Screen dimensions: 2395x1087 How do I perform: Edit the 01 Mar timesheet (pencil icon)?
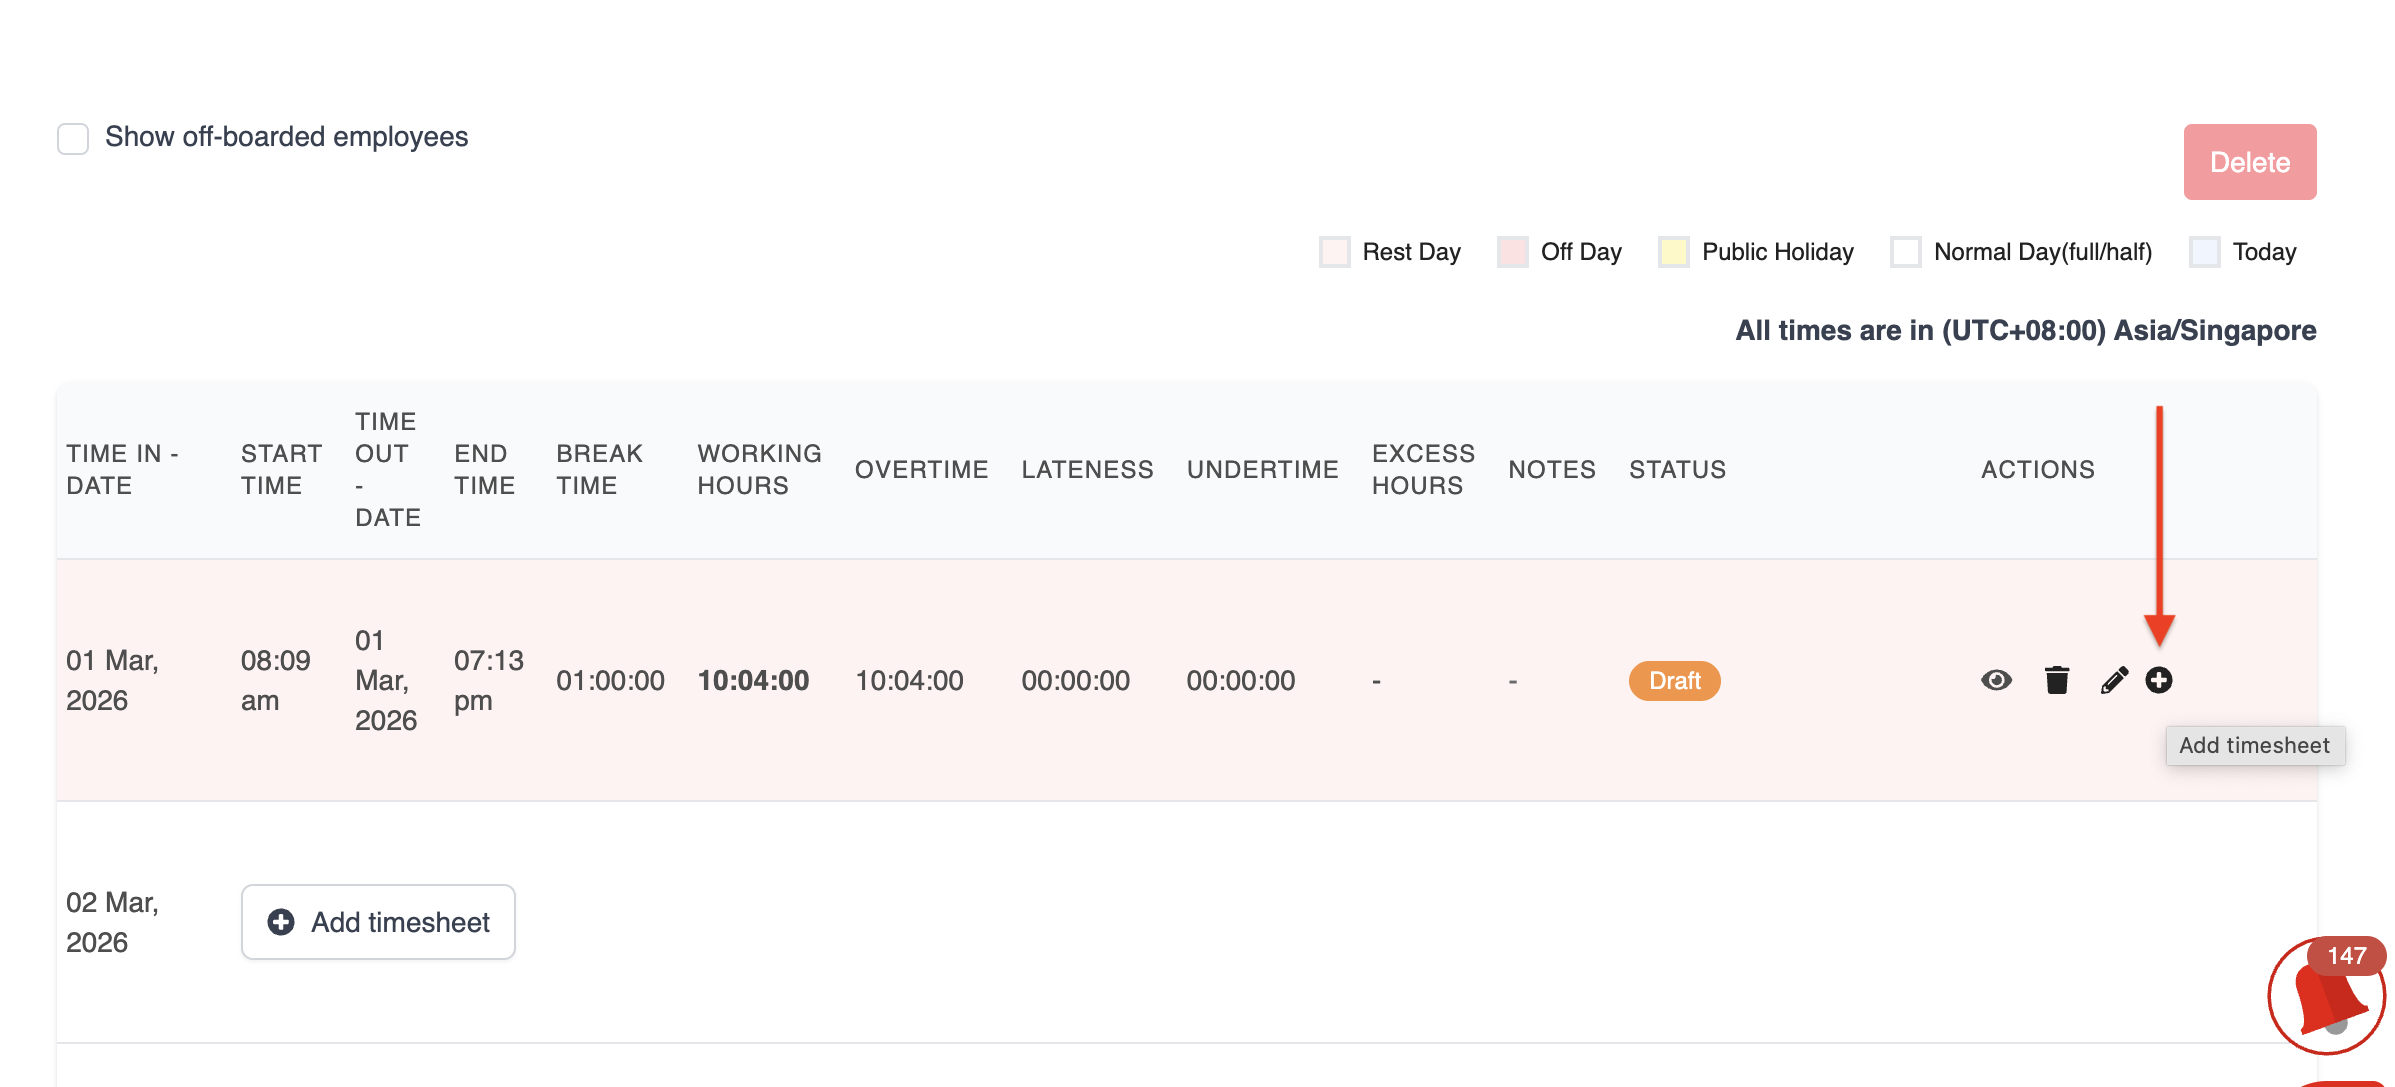(2114, 681)
